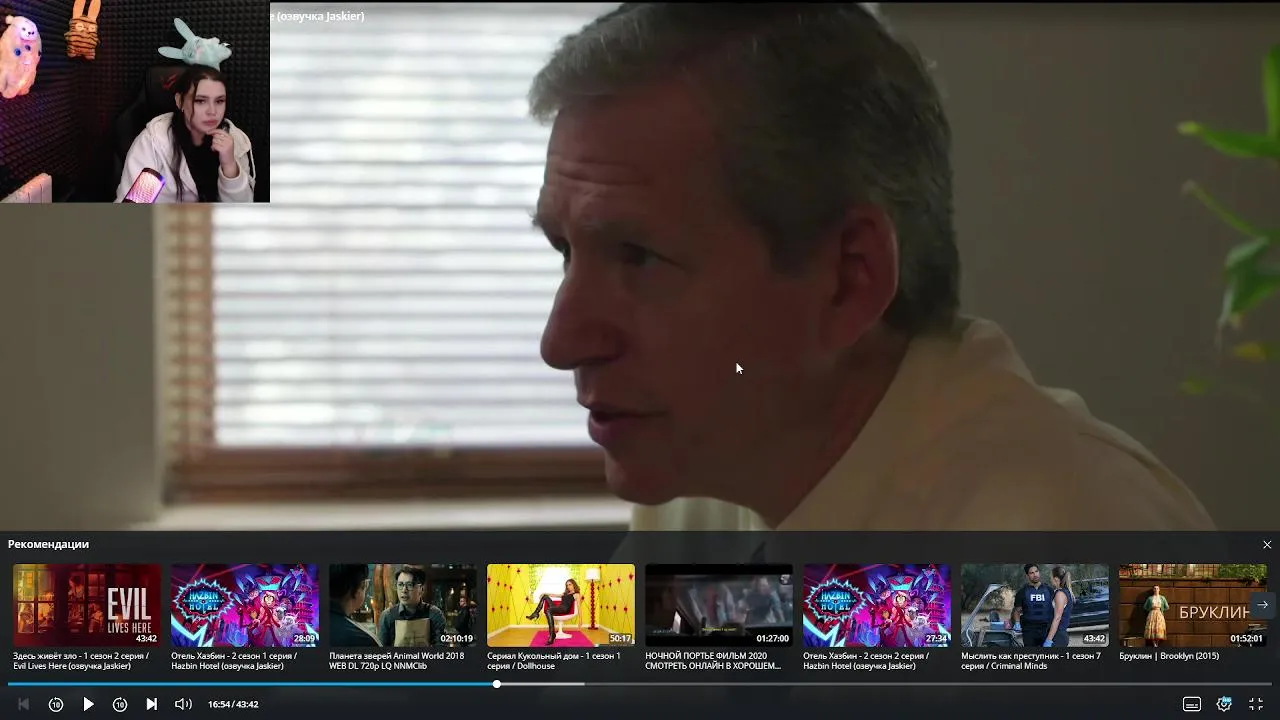Play the paused video
1280x720 pixels.
coord(88,704)
